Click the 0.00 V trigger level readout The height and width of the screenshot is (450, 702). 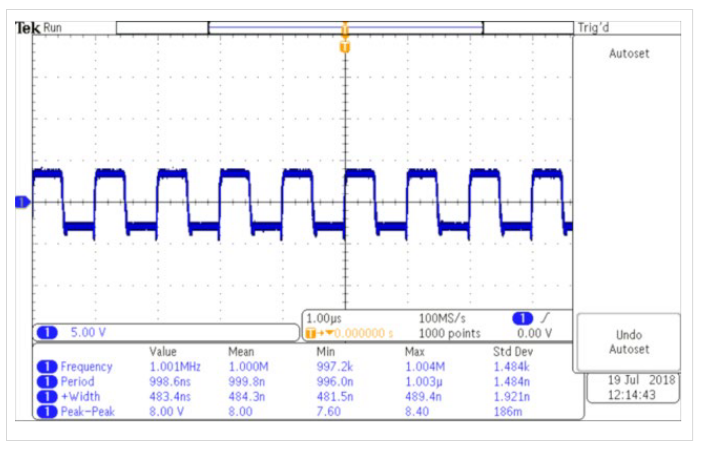533,333
